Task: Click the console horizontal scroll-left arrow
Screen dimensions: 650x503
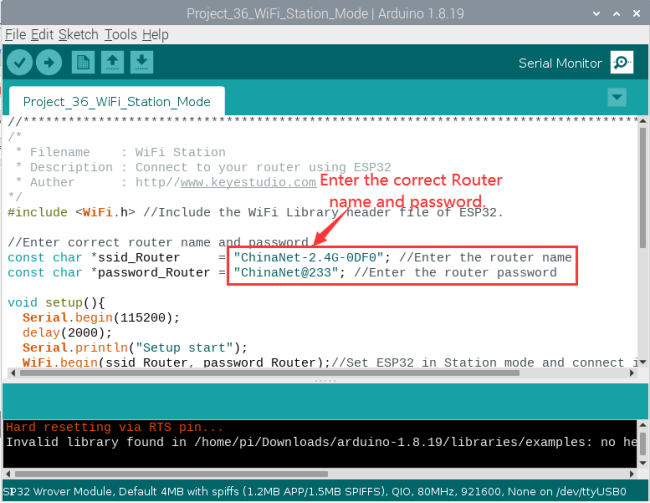Action: coord(8,474)
